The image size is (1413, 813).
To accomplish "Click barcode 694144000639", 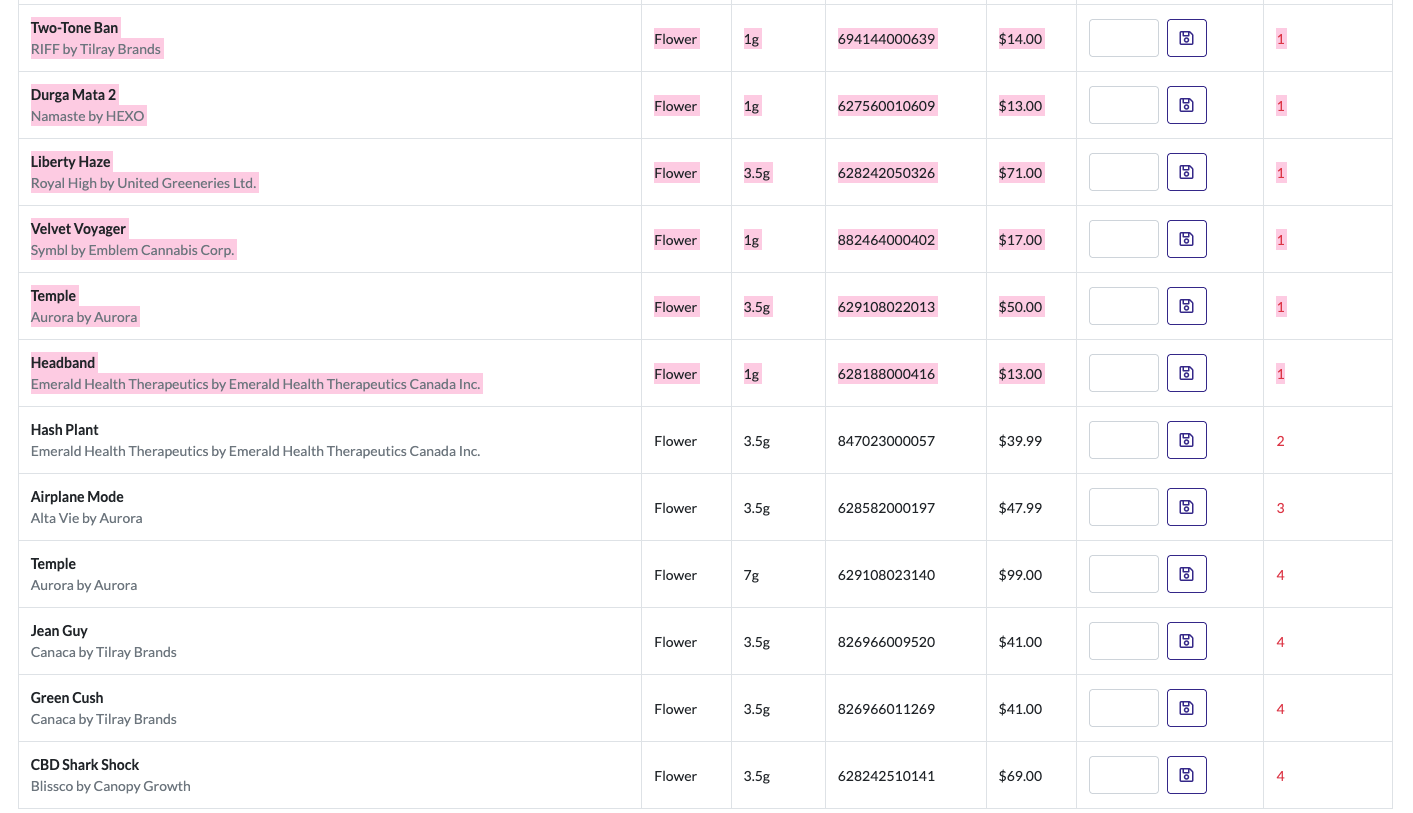I will (x=887, y=39).
